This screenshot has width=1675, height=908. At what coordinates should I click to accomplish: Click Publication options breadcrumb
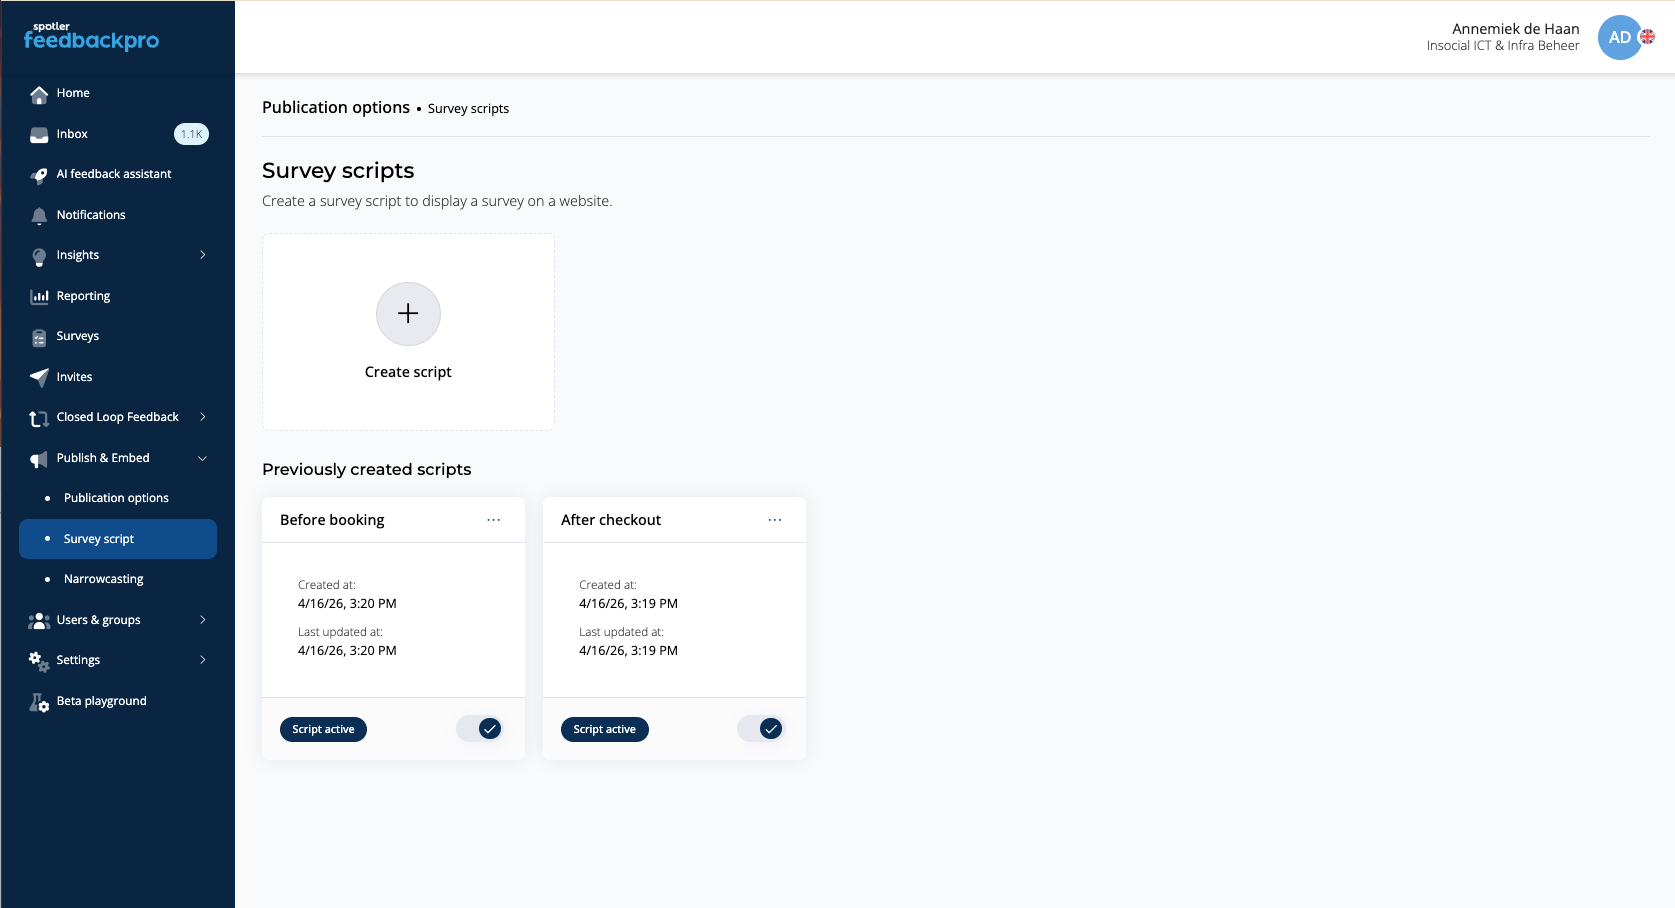(x=336, y=107)
